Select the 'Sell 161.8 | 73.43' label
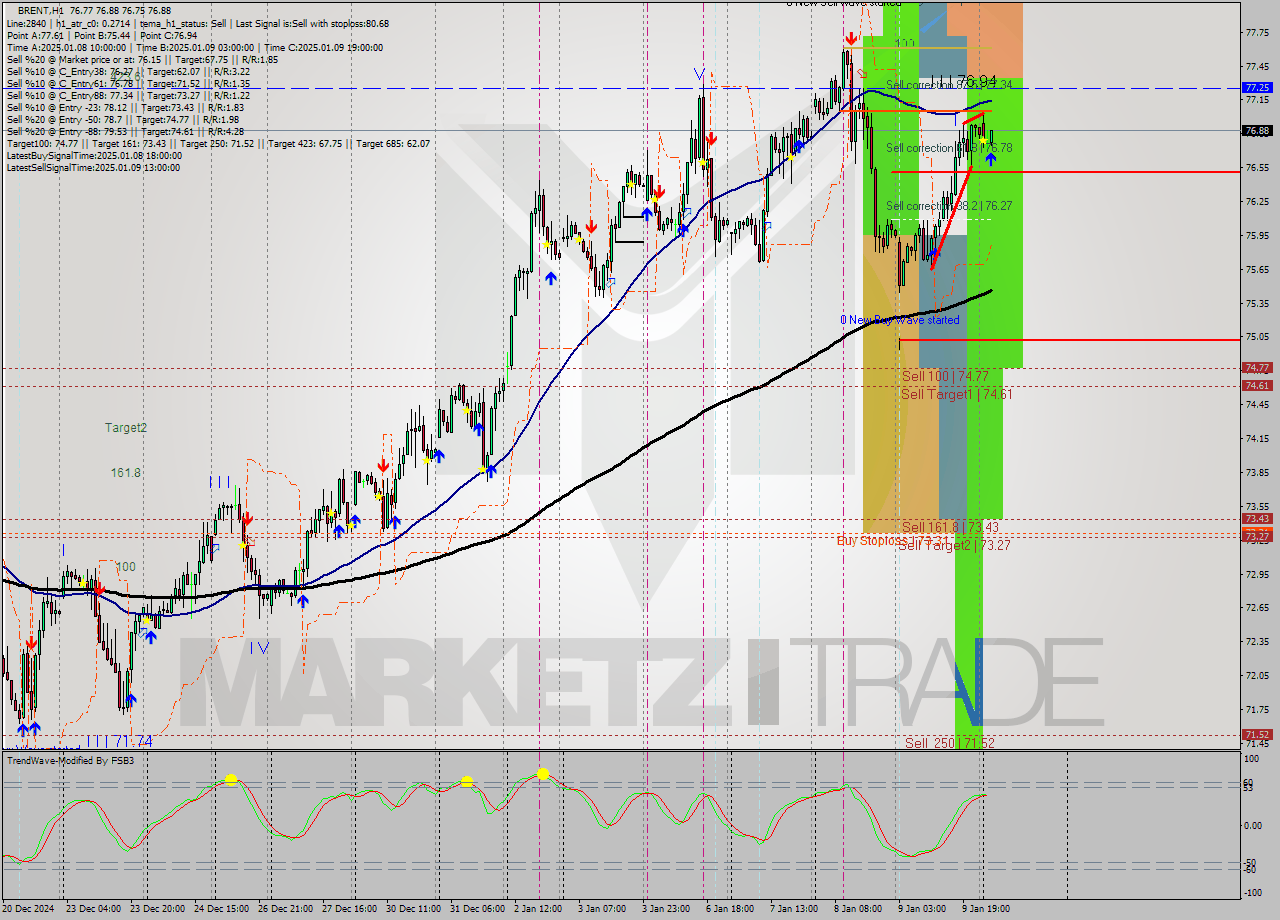 (950, 527)
